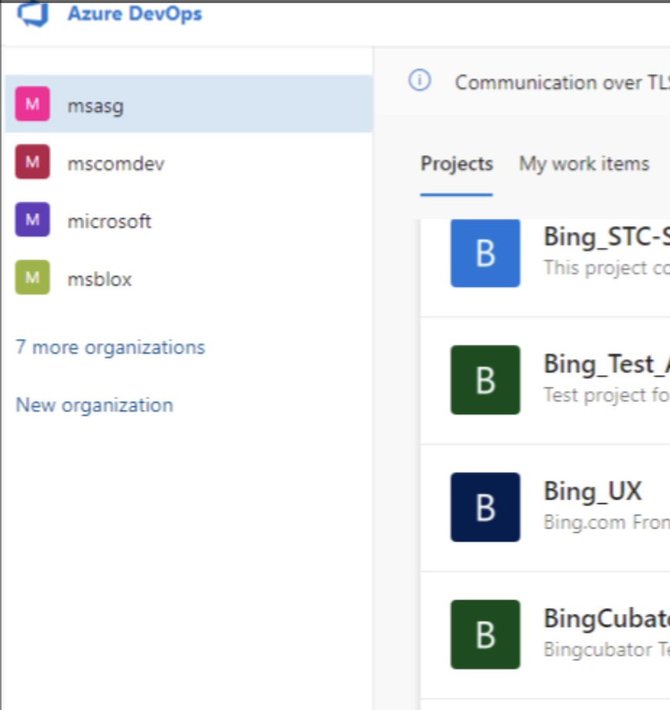Select the msblox organization
Image resolution: width=670 pixels, height=710 pixels.
coord(189,278)
